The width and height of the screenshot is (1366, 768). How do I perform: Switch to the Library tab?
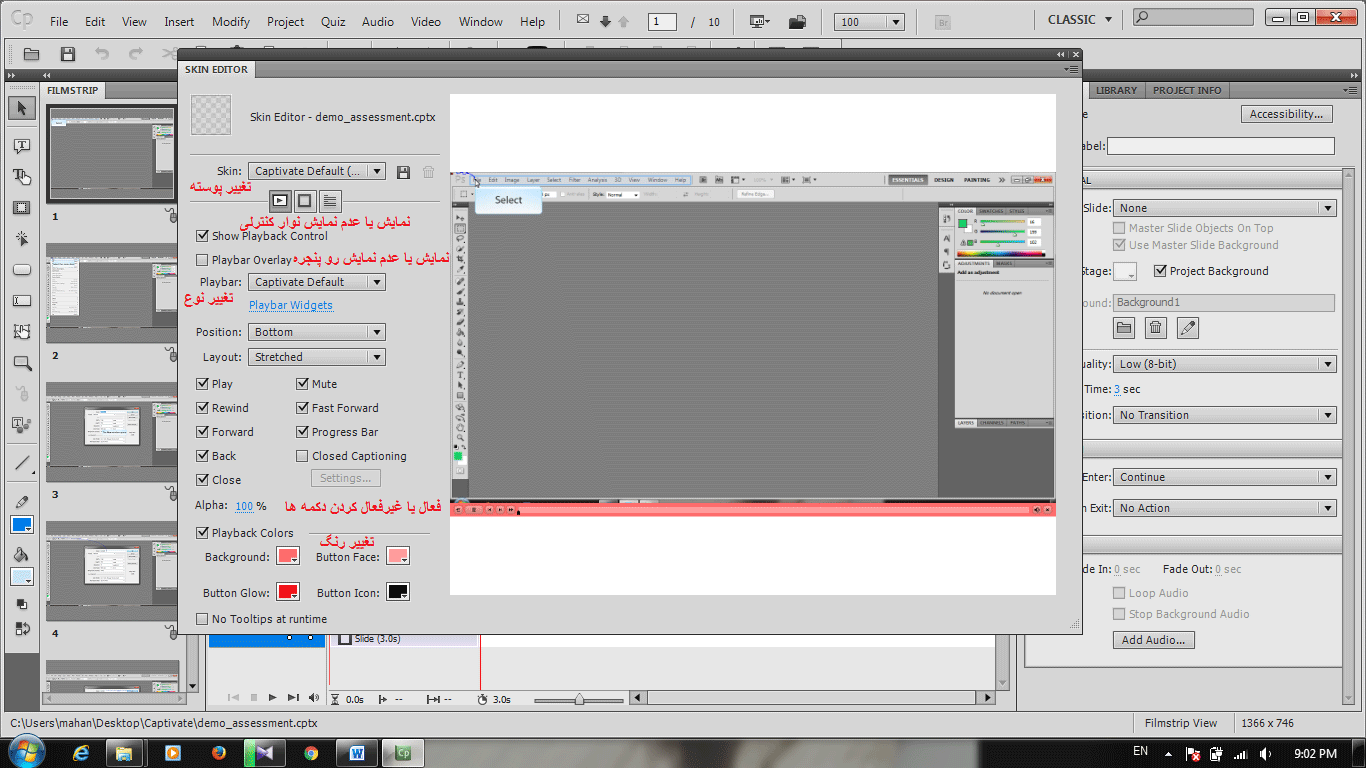[x=1116, y=90]
